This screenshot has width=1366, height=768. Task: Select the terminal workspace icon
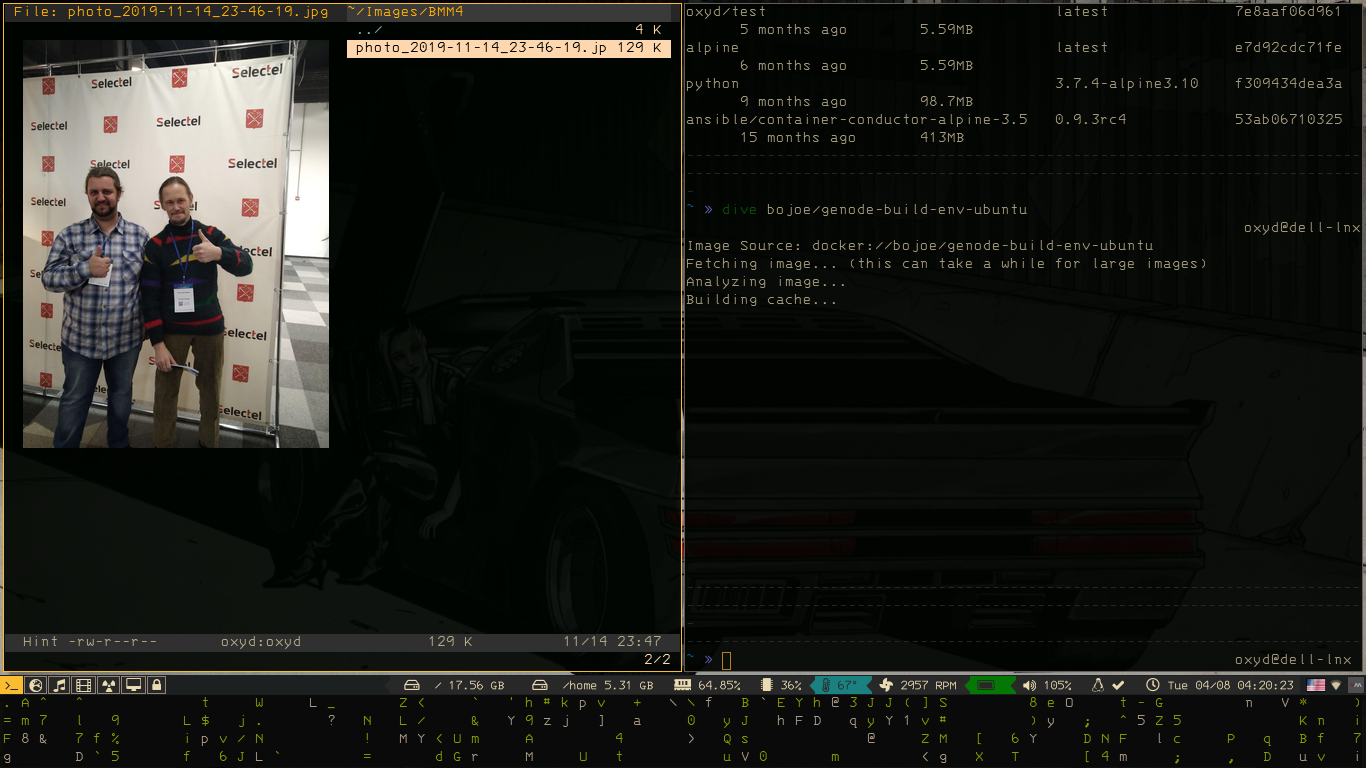pos(11,685)
